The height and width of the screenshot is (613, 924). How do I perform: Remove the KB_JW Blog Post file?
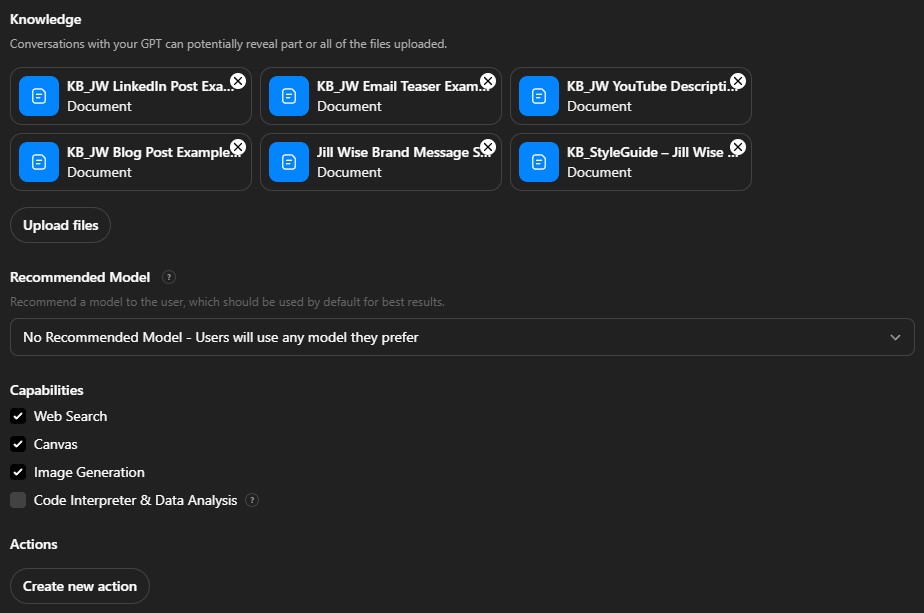point(238,147)
